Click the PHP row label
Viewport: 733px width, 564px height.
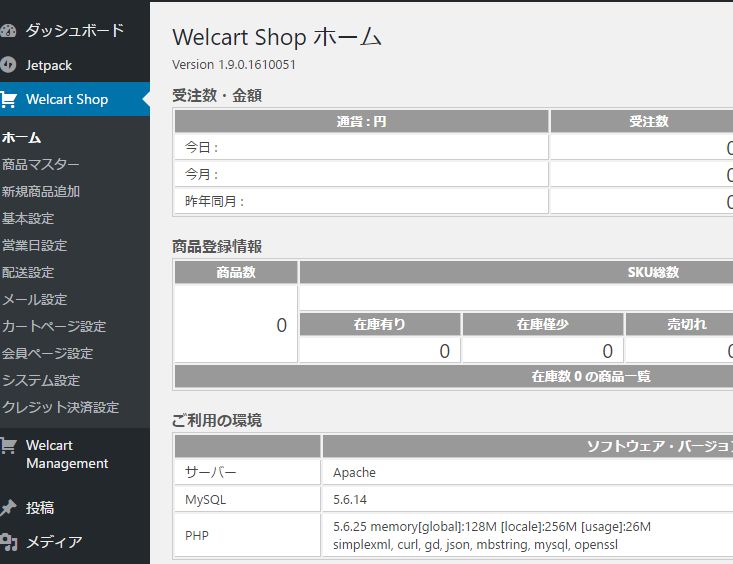coord(197,535)
